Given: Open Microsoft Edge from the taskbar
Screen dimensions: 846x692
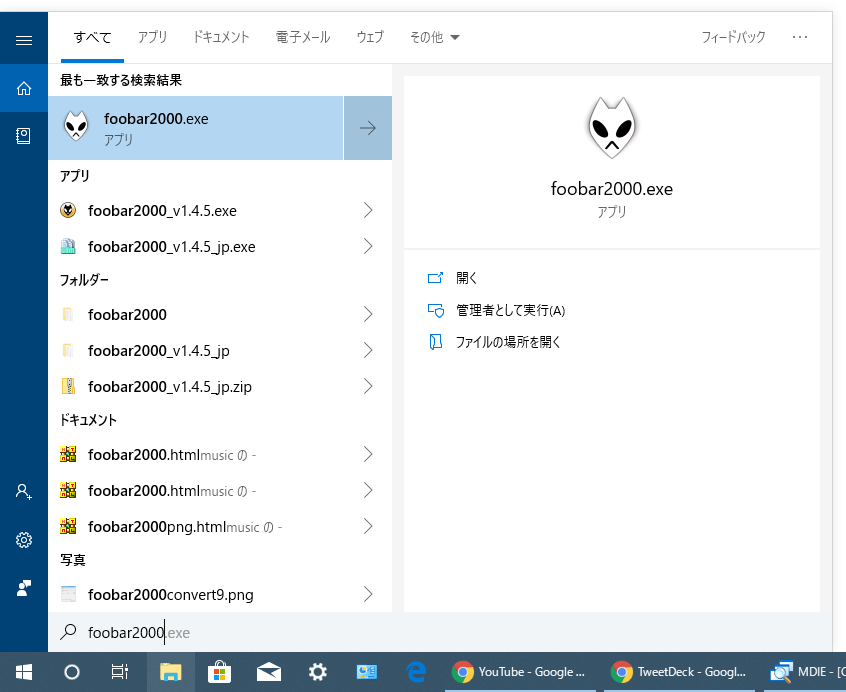Looking at the screenshot, I should [x=416, y=672].
